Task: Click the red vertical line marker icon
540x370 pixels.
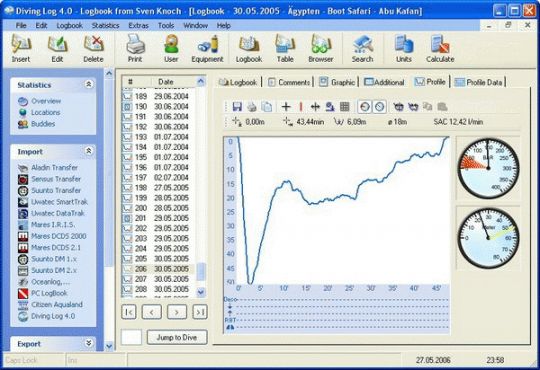Action: click(301, 107)
